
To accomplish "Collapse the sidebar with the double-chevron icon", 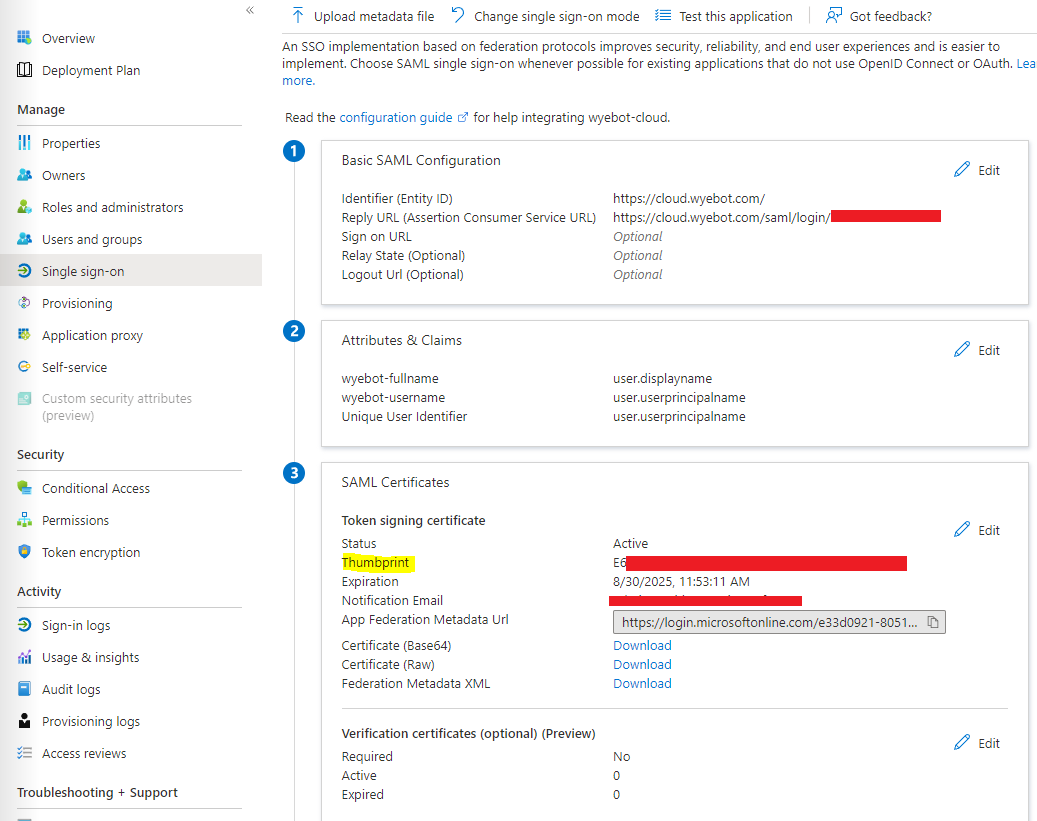I will (x=250, y=10).
